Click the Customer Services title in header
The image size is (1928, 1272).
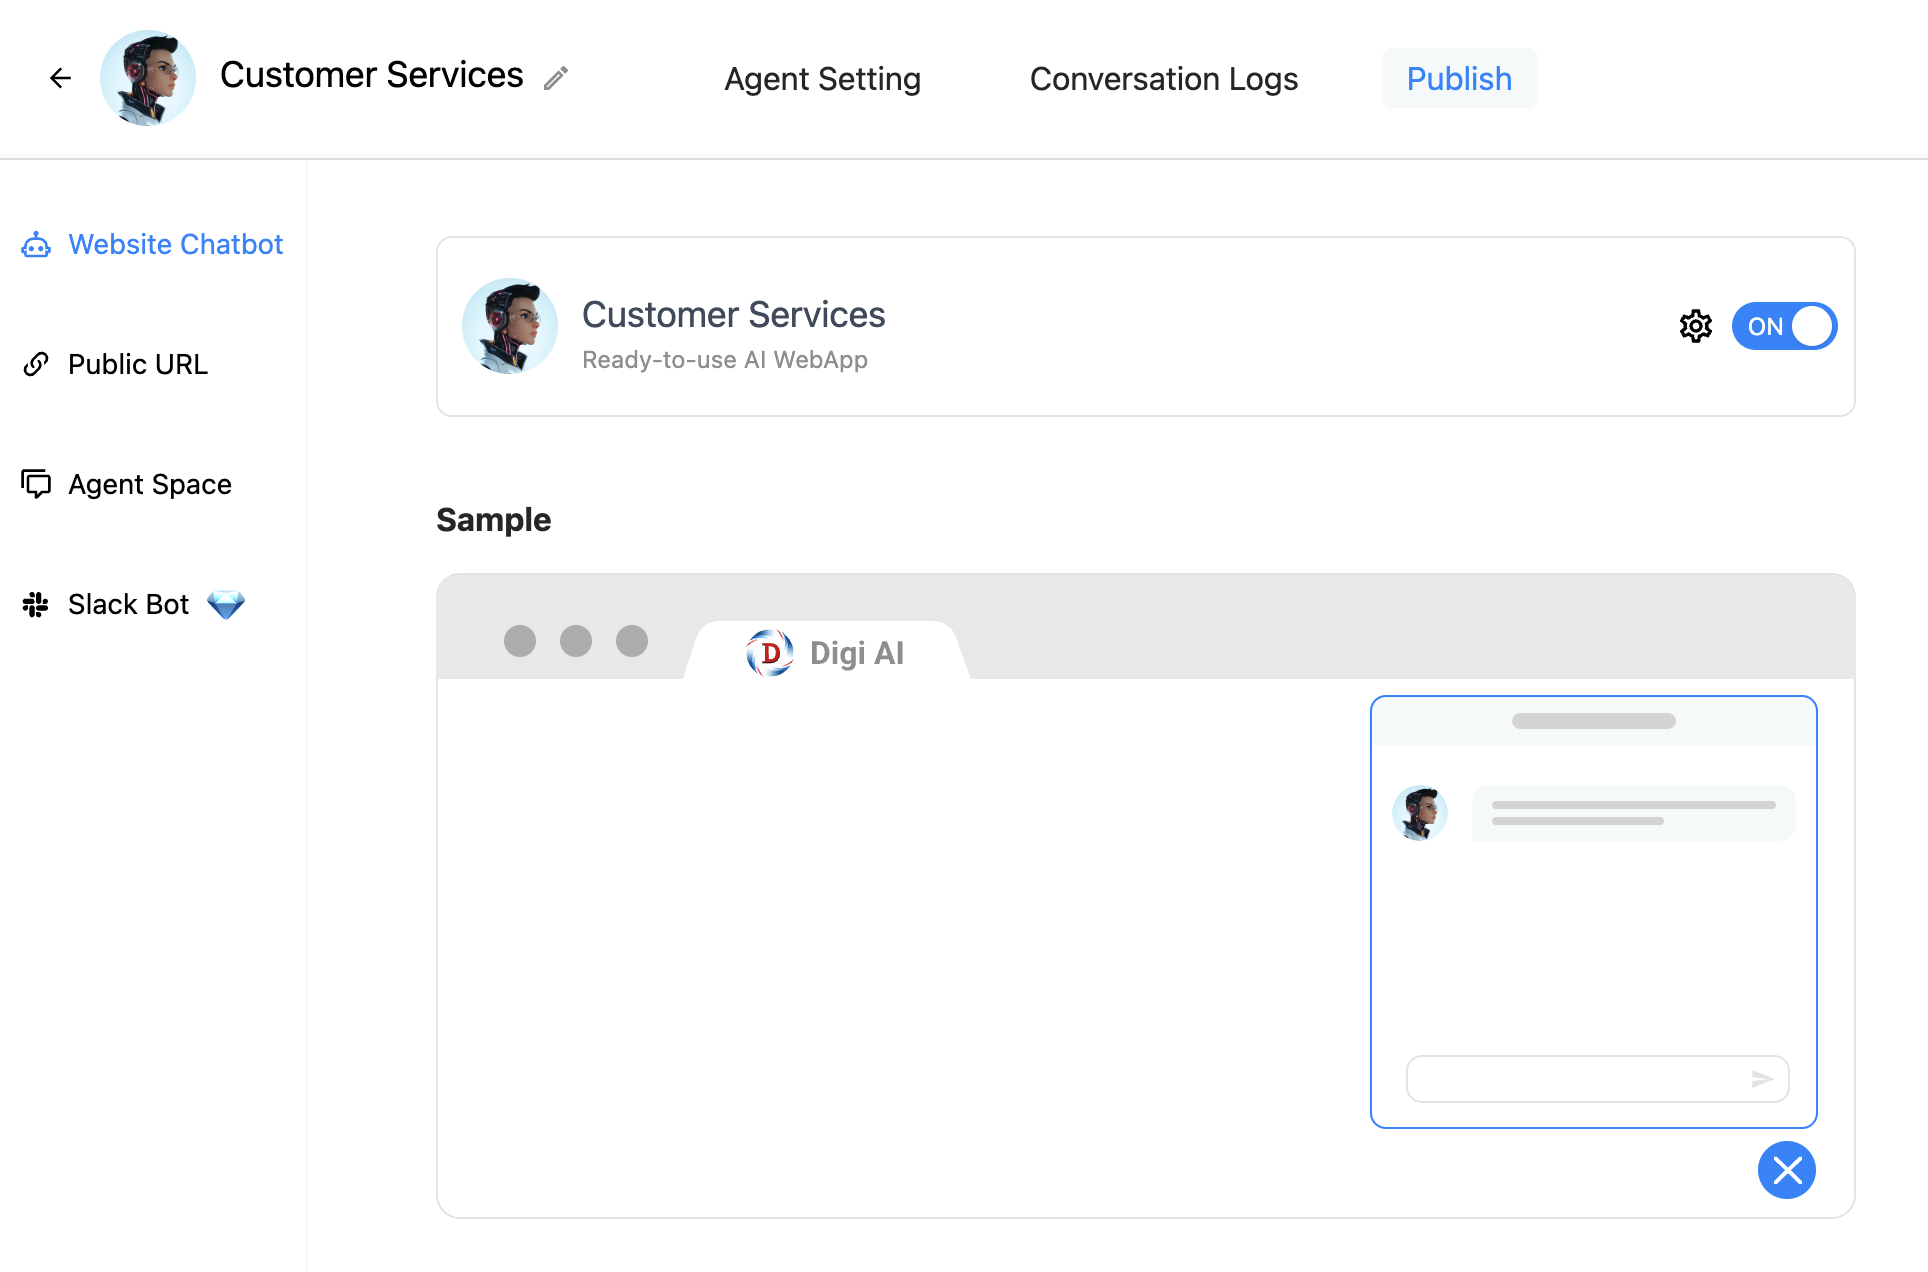pos(371,75)
